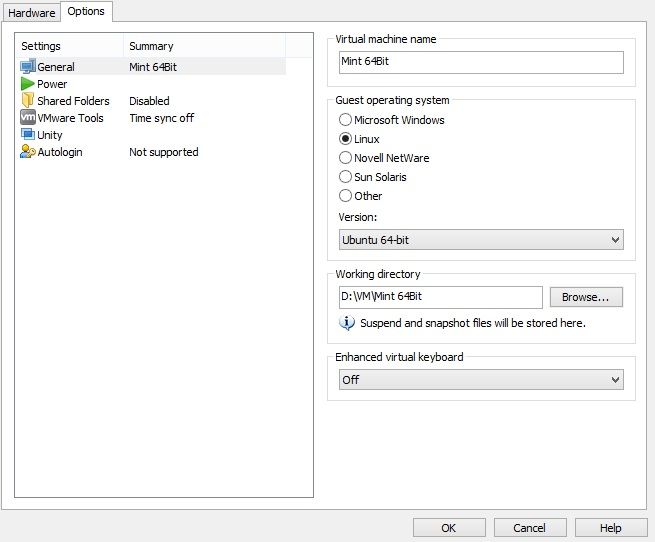
Task: Select Other guest operating system
Action: click(x=345, y=196)
